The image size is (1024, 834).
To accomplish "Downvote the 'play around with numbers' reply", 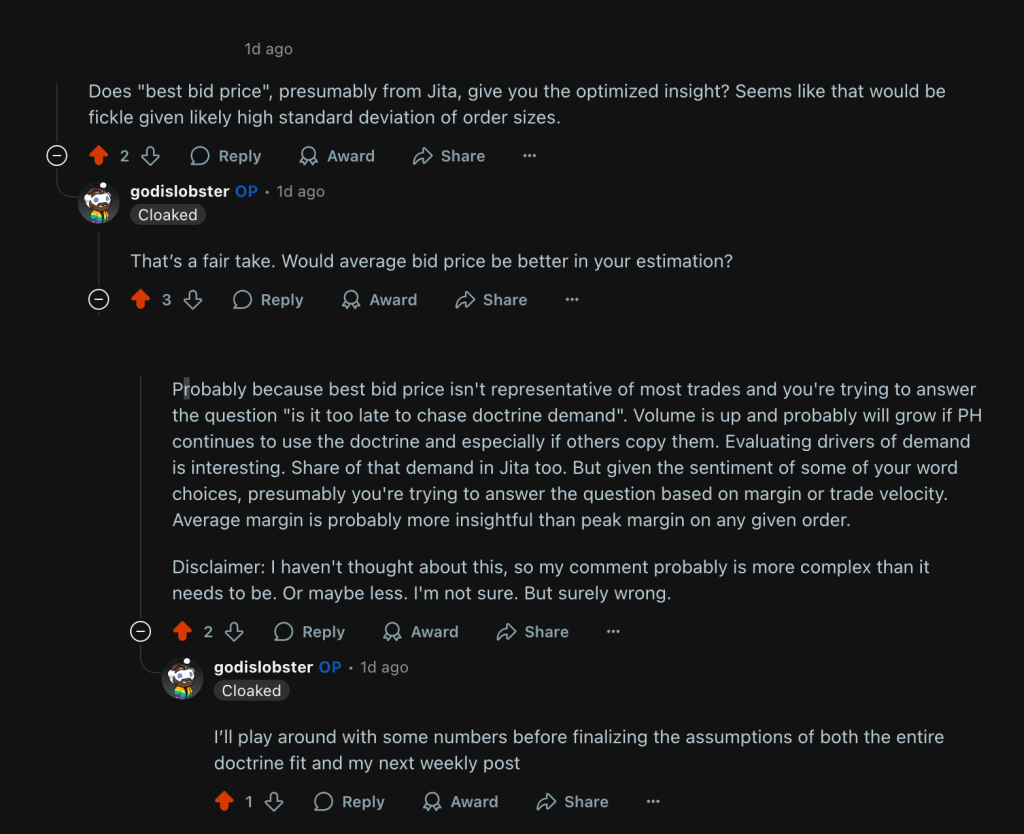I will [274, 802].
